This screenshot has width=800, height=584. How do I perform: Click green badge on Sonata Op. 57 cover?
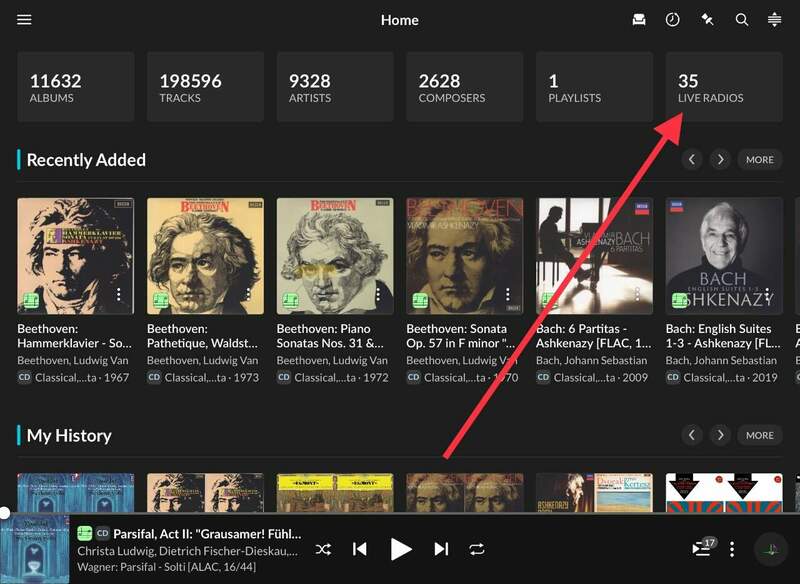(x=420, y=300)
